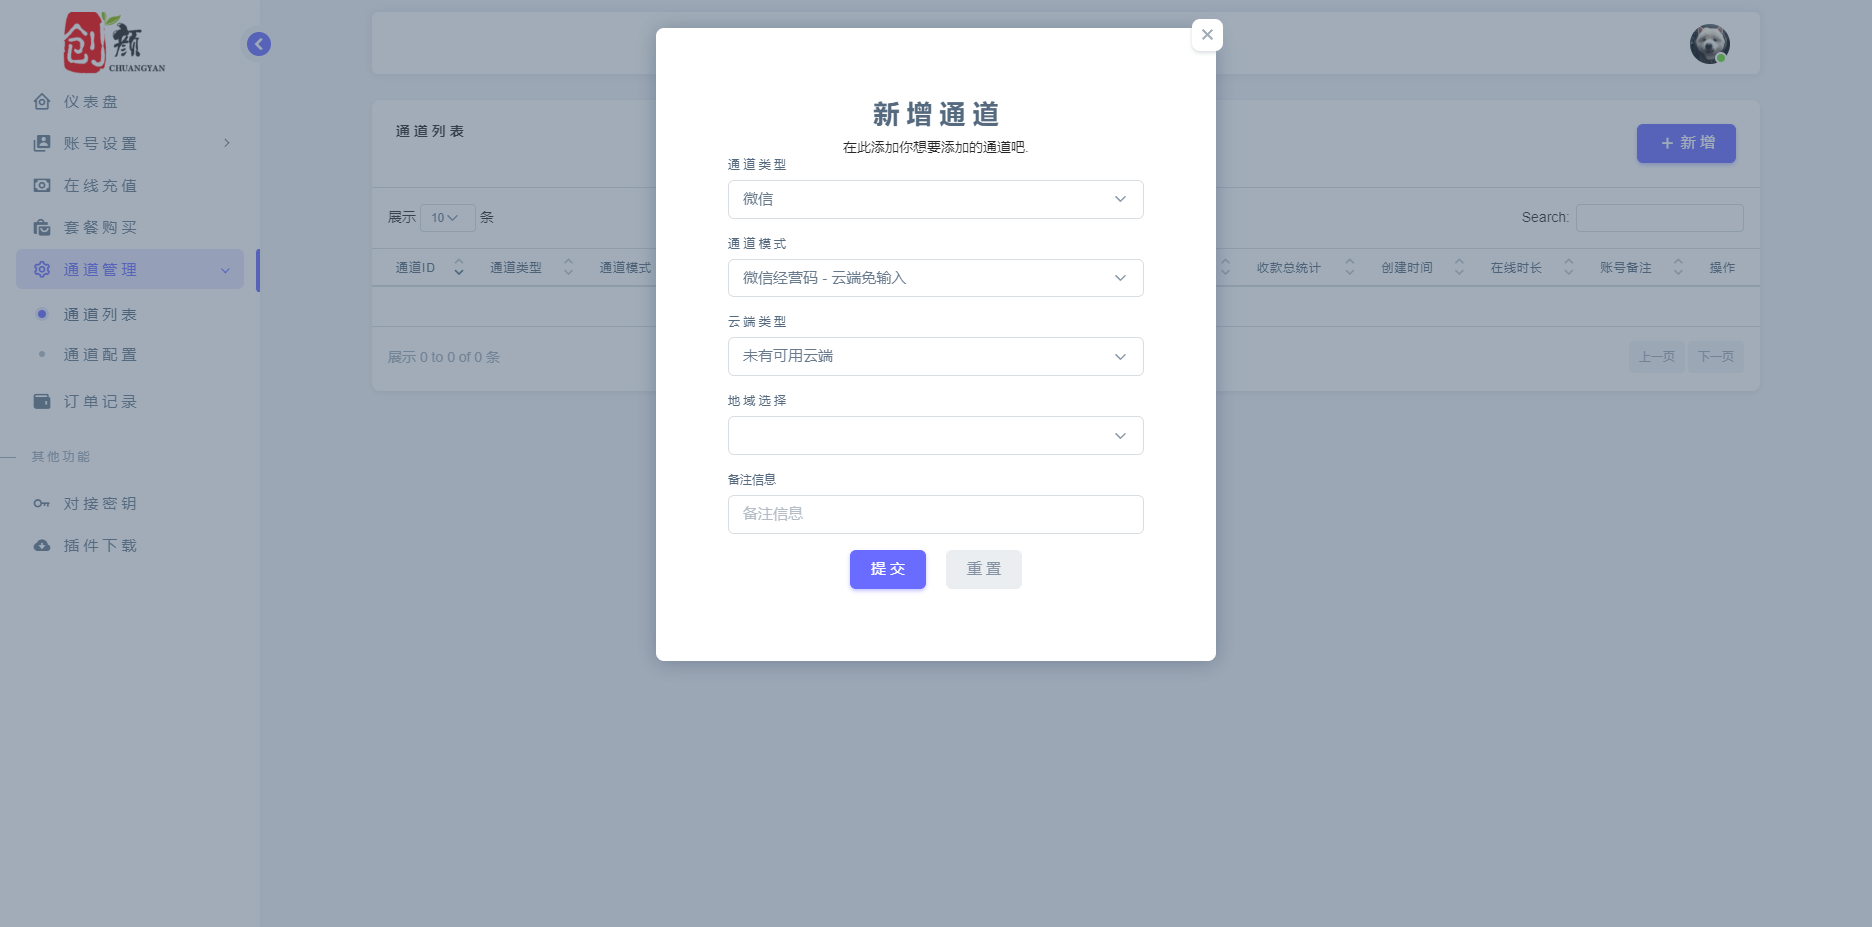Expand 账号设置 menu item

pyautogui.click(x=130, y=143)
